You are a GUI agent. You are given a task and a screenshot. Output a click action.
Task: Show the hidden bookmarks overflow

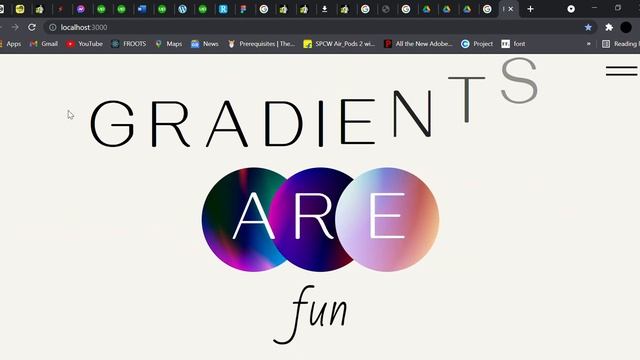click(x=589, y=44)
